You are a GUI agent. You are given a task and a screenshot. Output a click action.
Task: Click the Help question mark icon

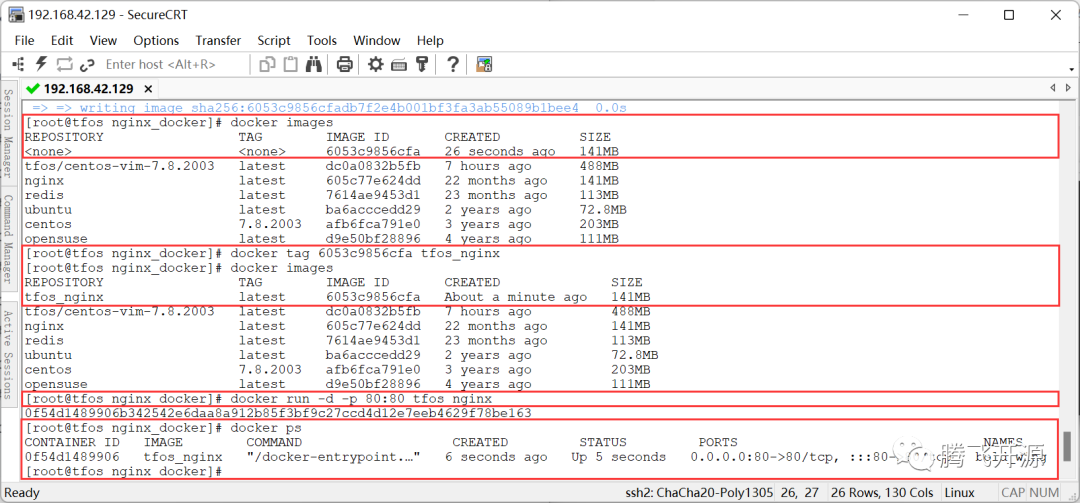[x=453, y=64]
